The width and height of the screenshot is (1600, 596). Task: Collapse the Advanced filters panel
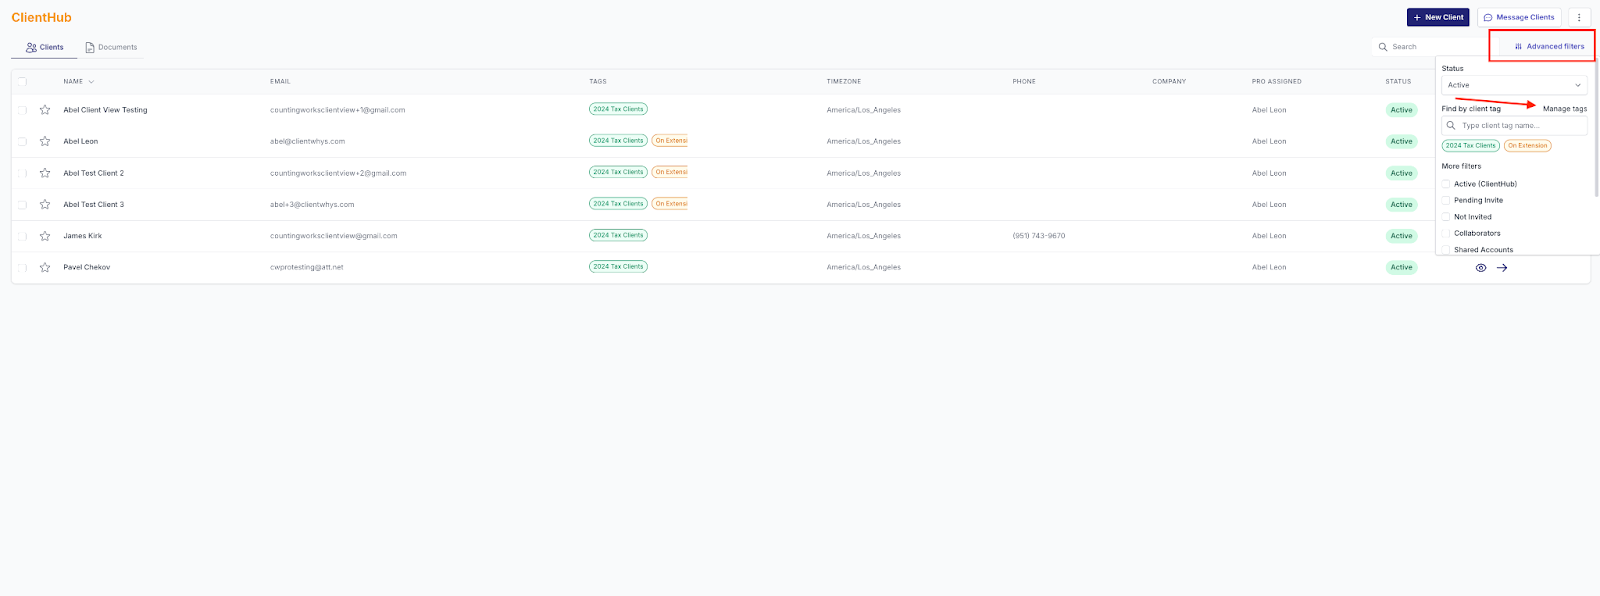click(x=1548, y=46)
